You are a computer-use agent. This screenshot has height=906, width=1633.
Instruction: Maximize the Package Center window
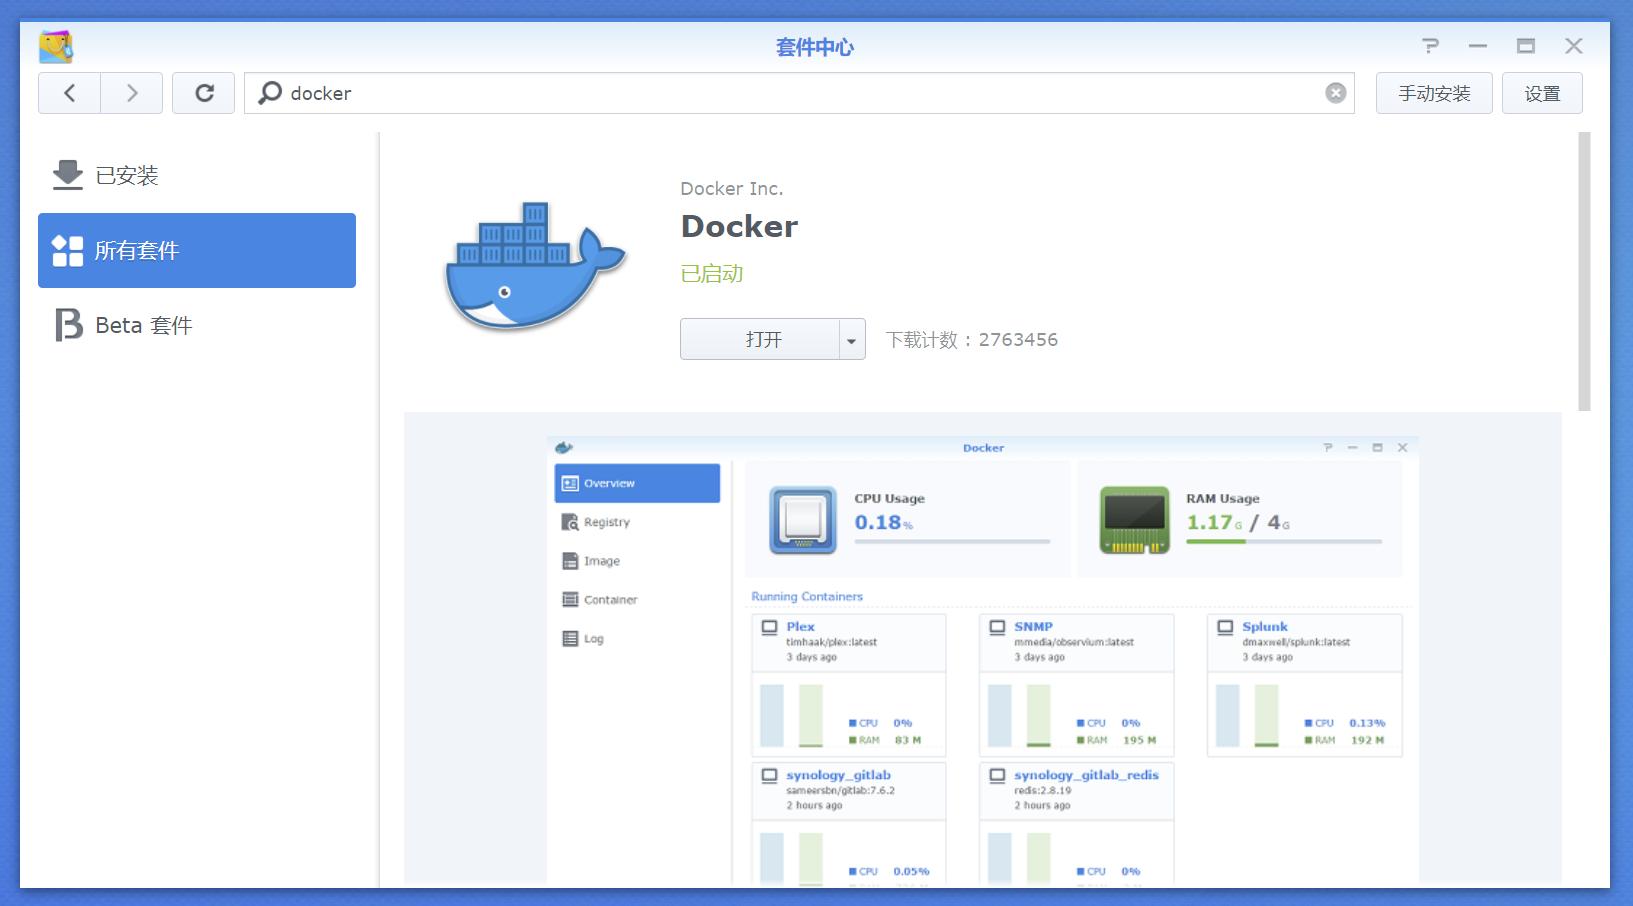point(1526,46)
